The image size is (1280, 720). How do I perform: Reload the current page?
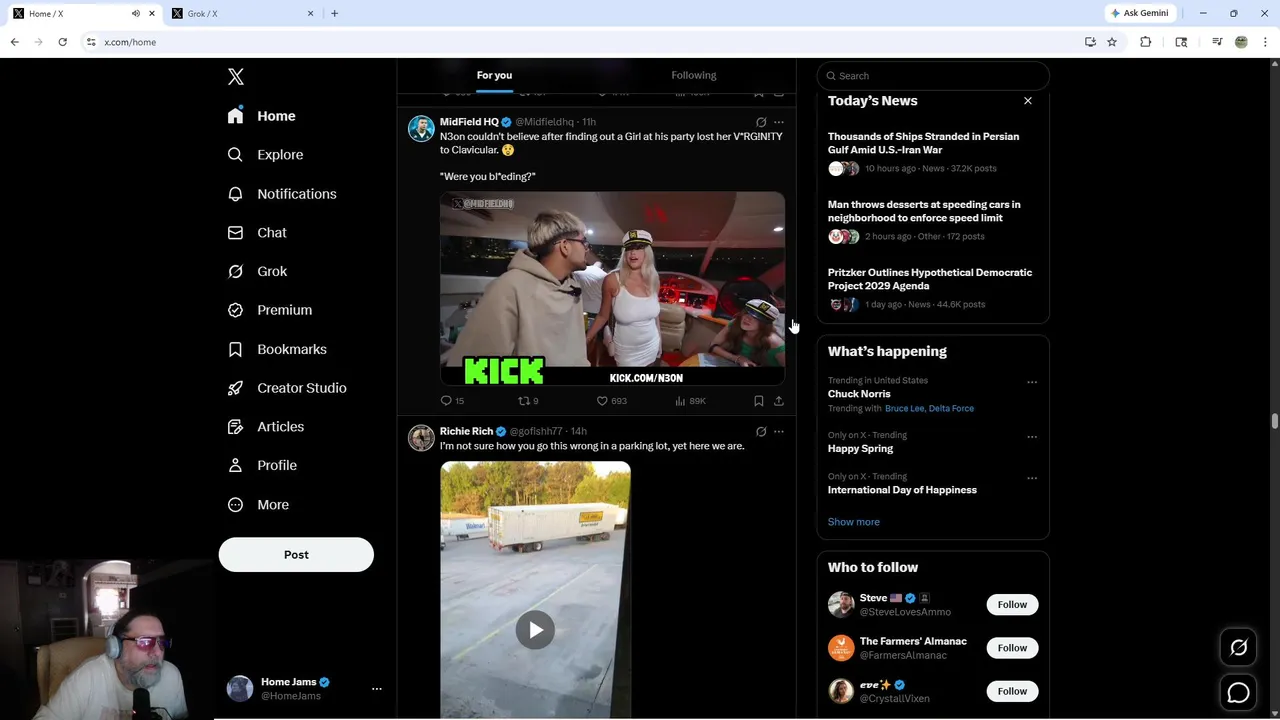tap(62, 42)
